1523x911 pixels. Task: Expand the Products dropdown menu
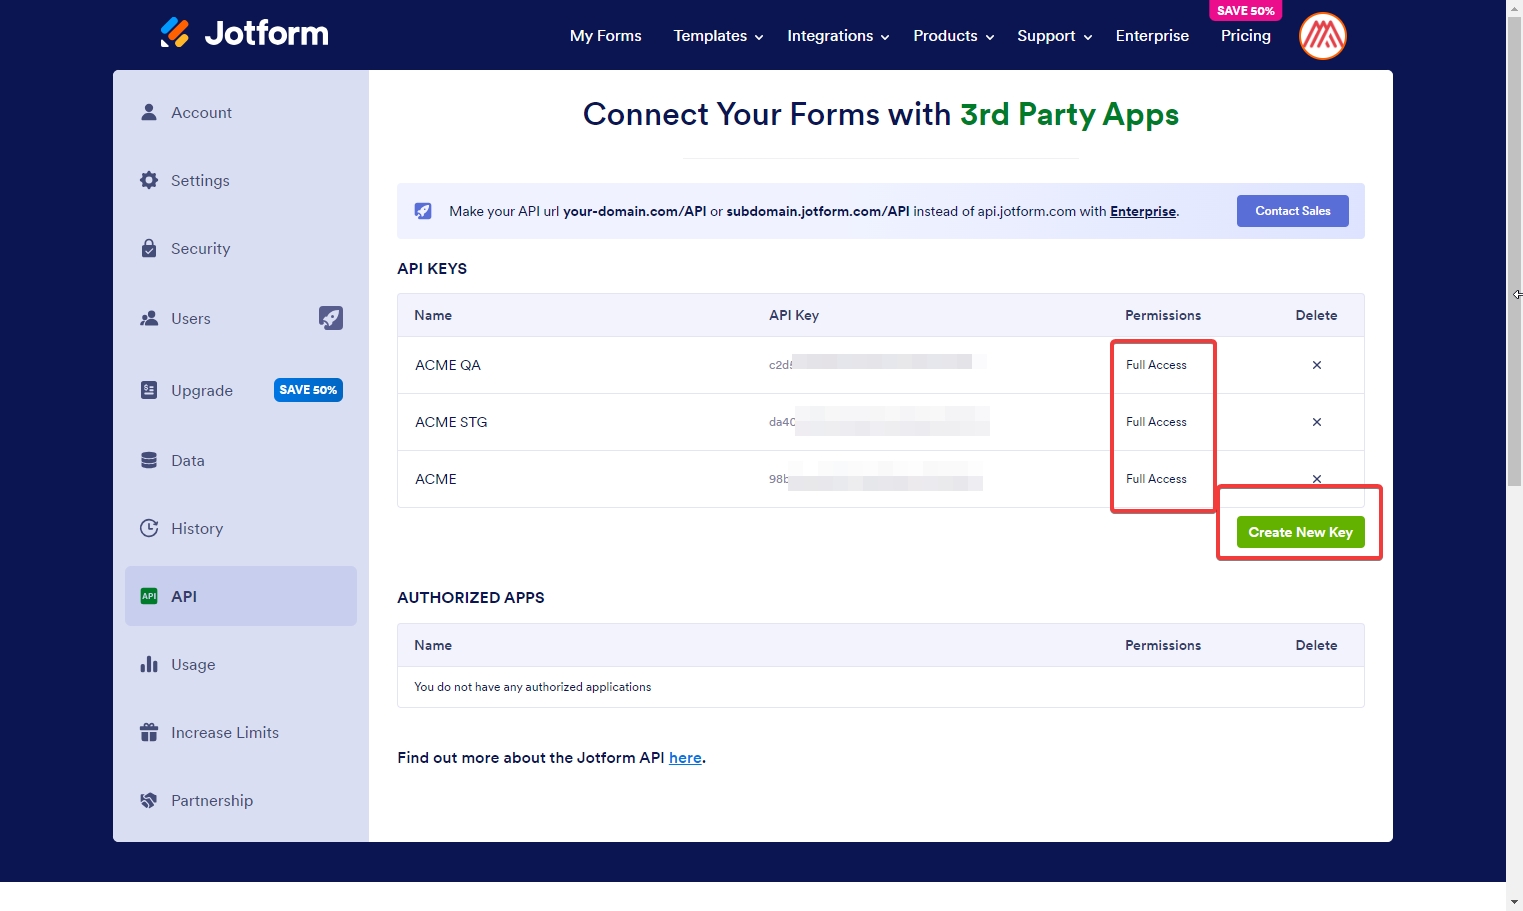pos(953,36)
